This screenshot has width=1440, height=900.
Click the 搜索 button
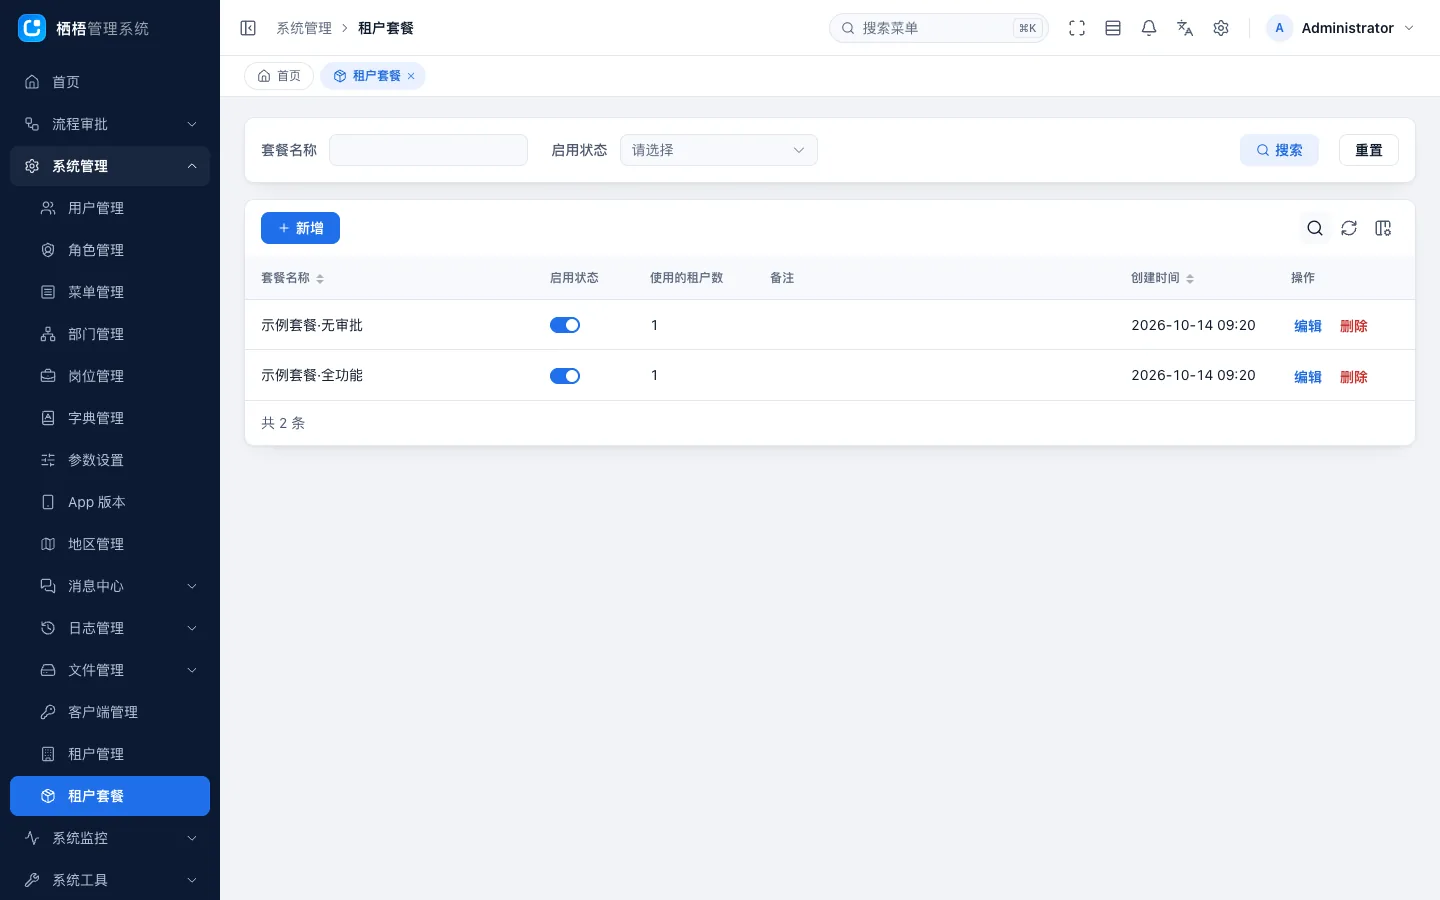(x=1279, y=150)
